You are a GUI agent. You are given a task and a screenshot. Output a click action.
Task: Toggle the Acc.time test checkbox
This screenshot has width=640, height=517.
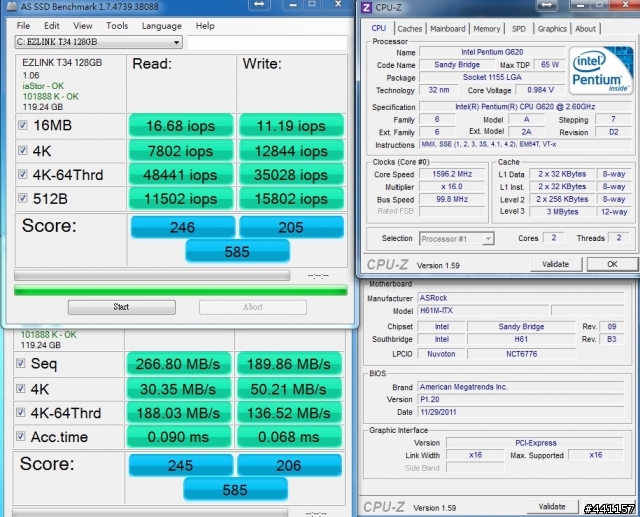[x=20, y=436]
